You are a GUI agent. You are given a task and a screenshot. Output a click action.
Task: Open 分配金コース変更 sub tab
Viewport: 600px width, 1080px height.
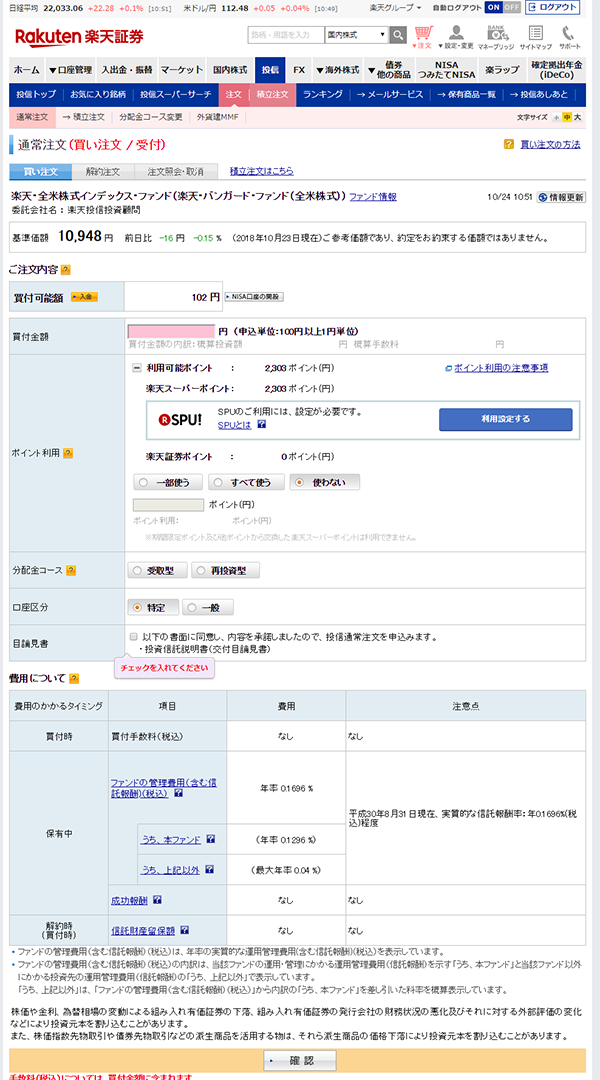pyautogui.click(x=150, y=117)
